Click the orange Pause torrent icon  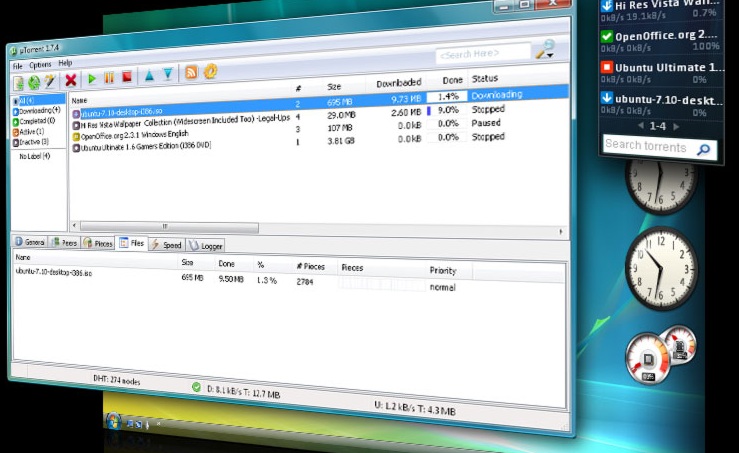[x=109, y=78]
